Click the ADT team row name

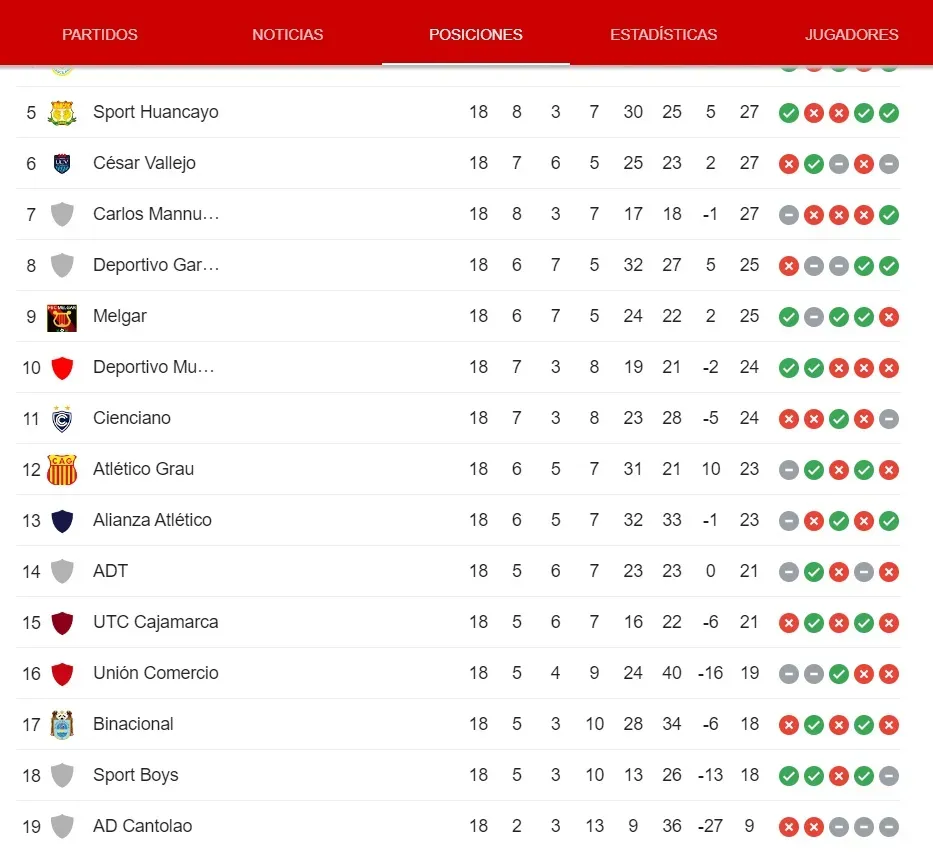coord(110,571)
